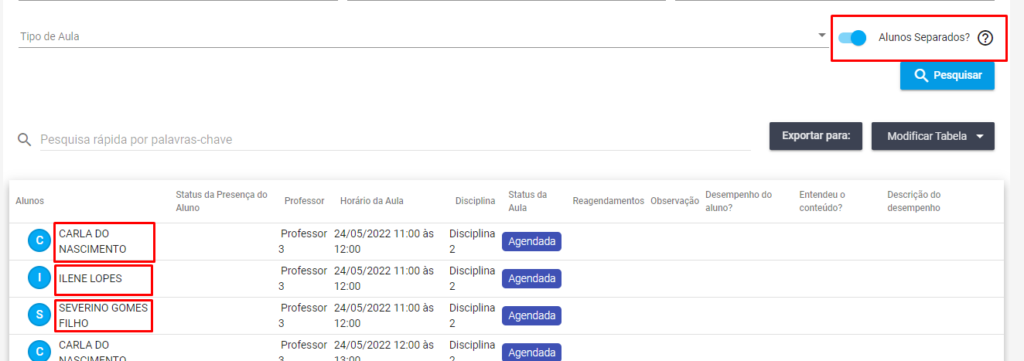Click the Status da Aula column header

point(528,201)
